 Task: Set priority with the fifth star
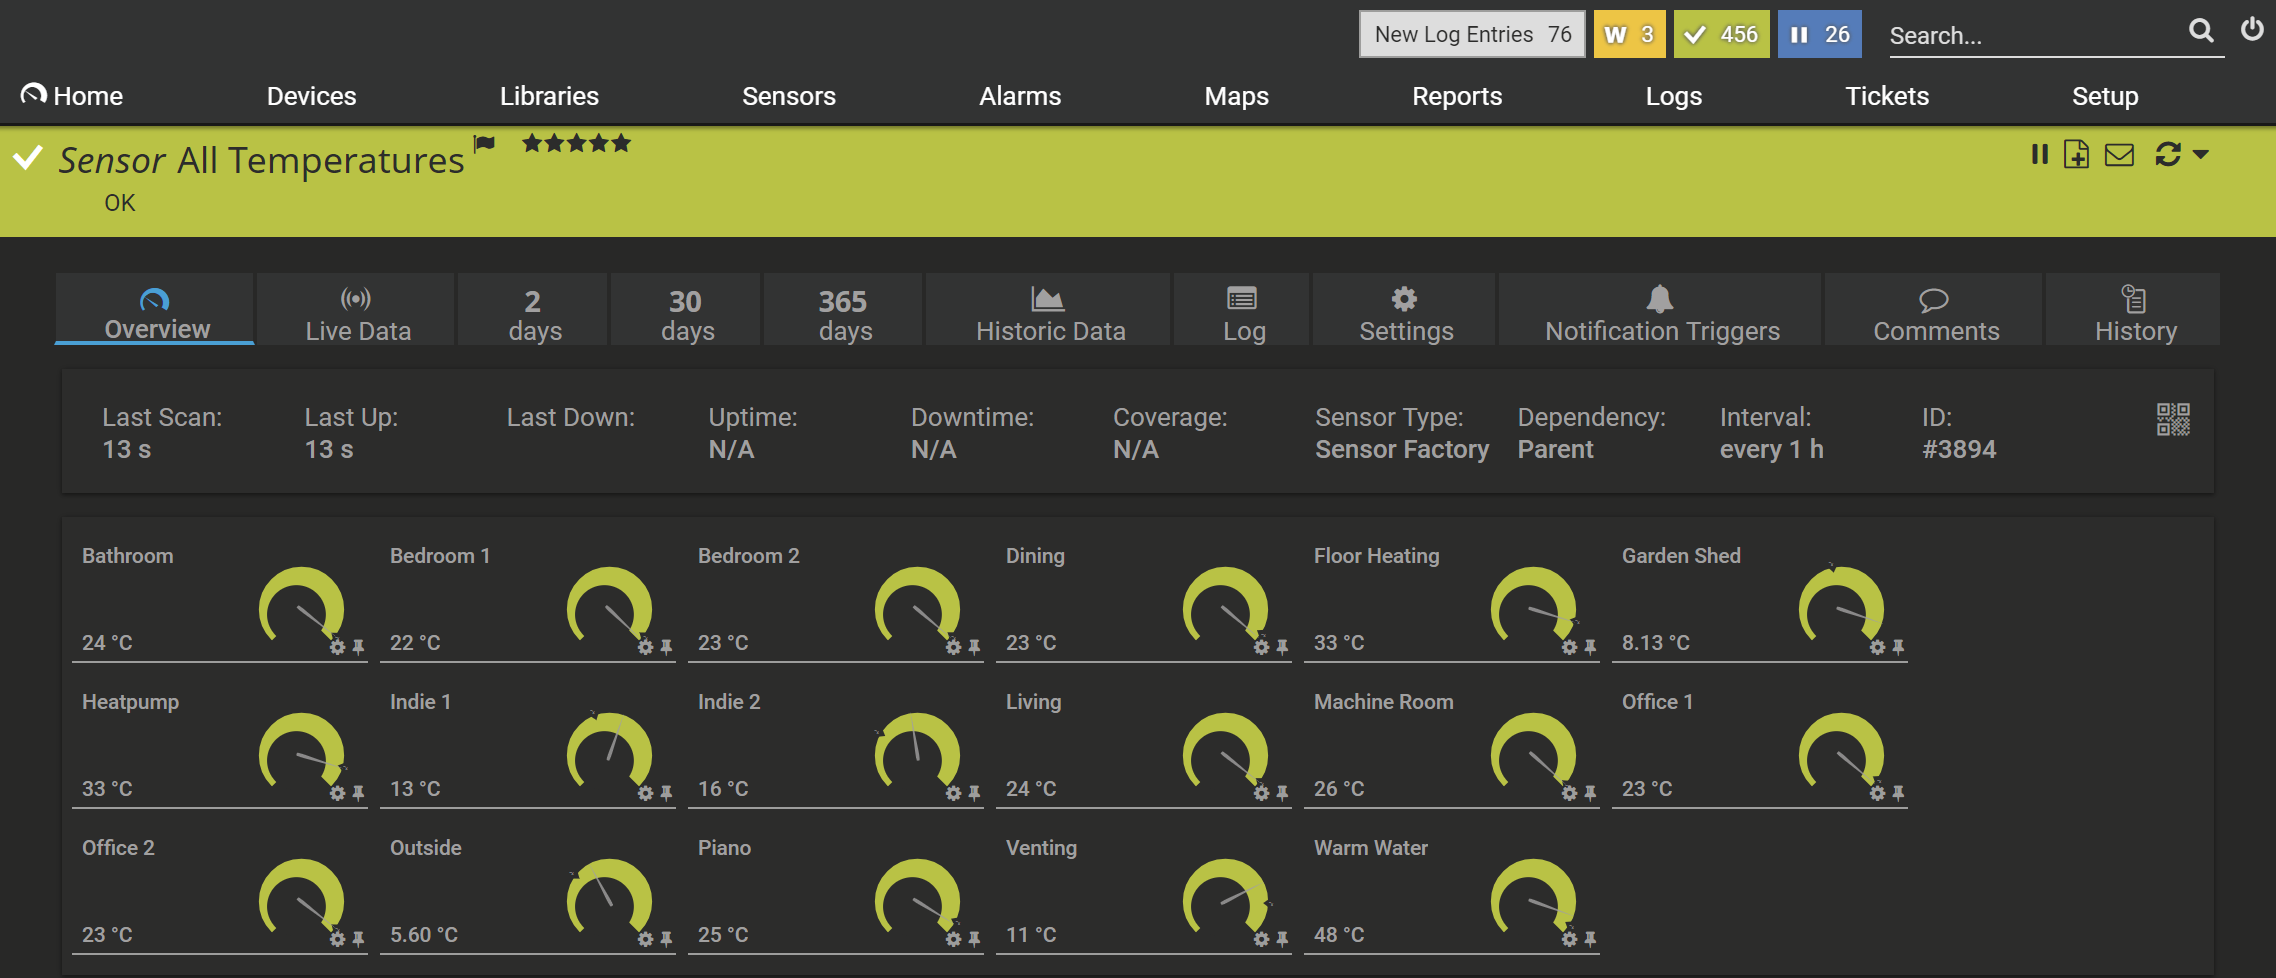622,144
